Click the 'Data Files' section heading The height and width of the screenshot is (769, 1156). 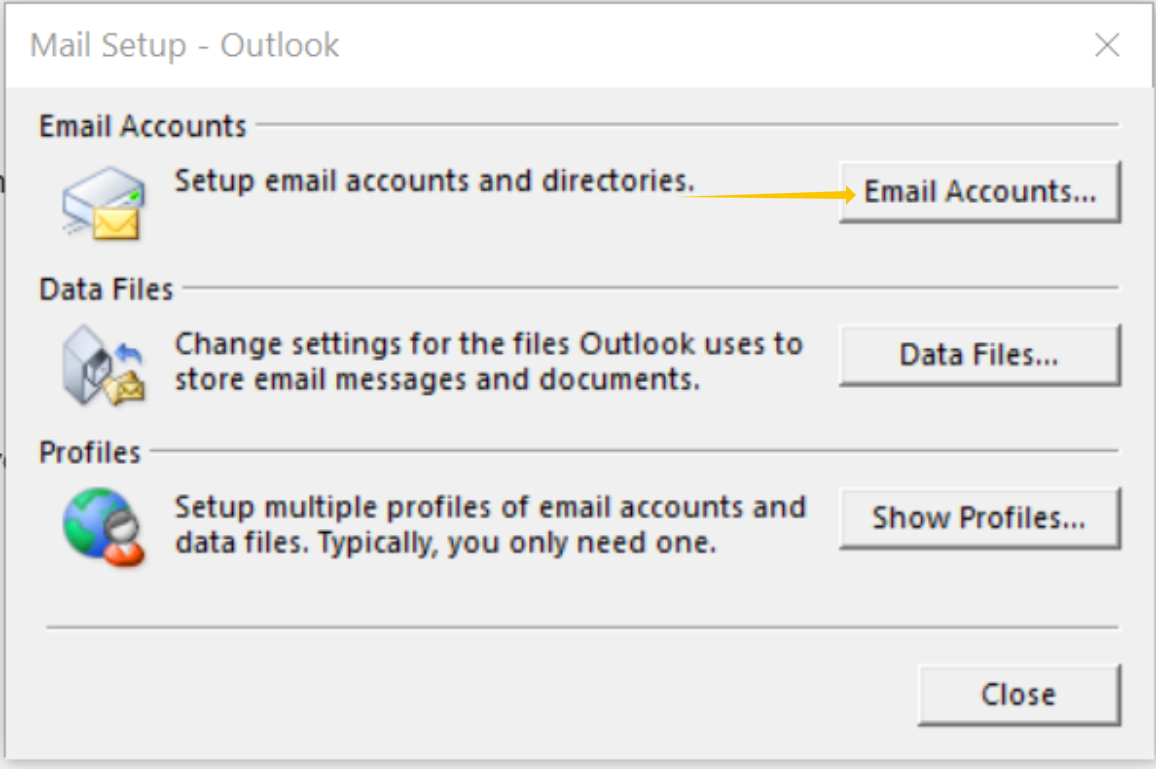click(105, 289)
